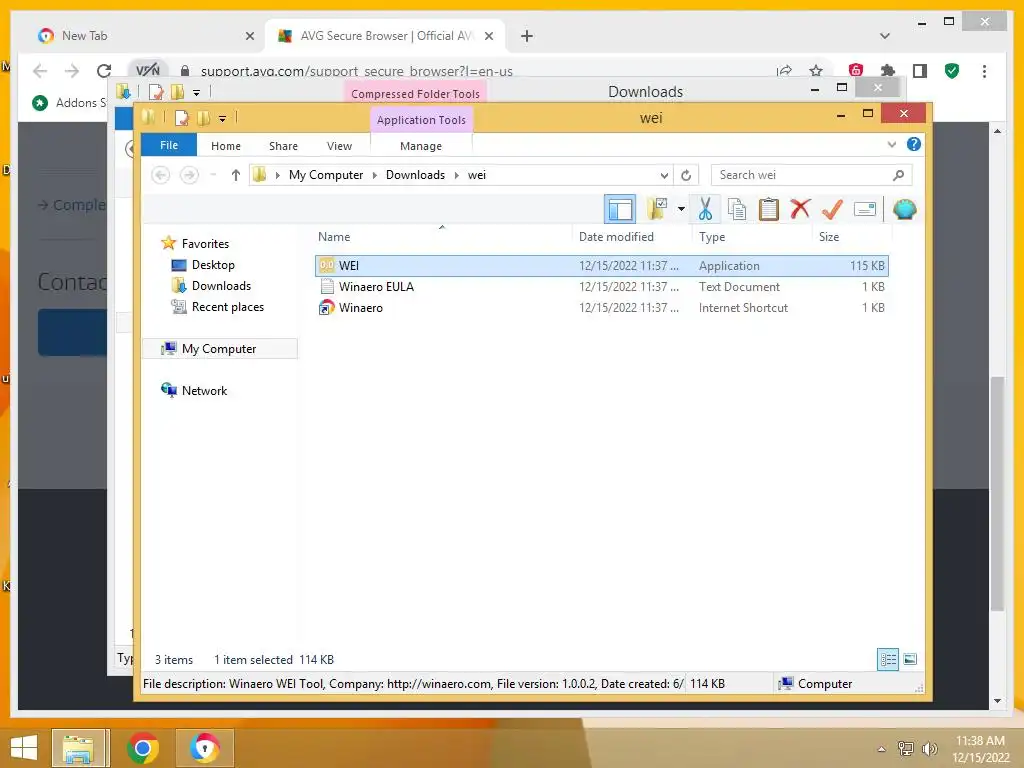Cut the selected file with scissors icon
Image resolution: width=1024 pixels, height=768 pixels.
[705, 210]
